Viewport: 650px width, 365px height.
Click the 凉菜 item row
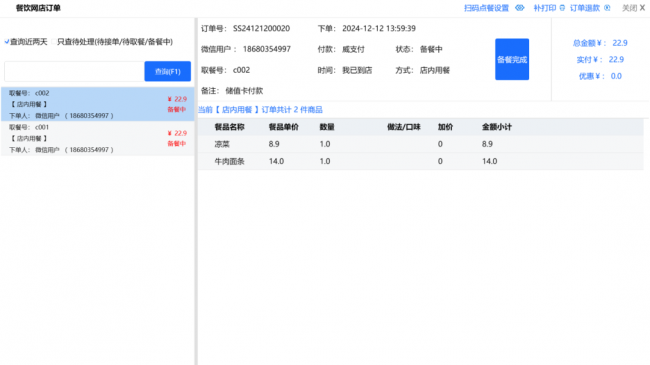click(420, 144)
